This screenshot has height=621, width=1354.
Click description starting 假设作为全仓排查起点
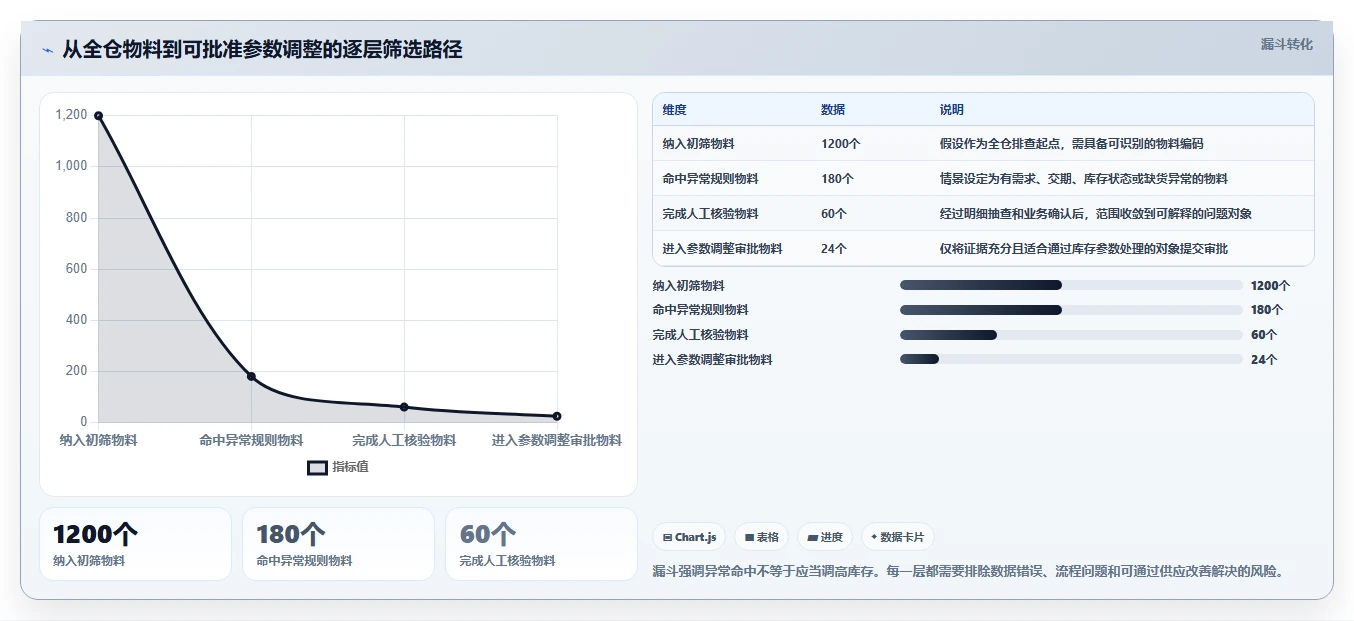coord(1071,144)
